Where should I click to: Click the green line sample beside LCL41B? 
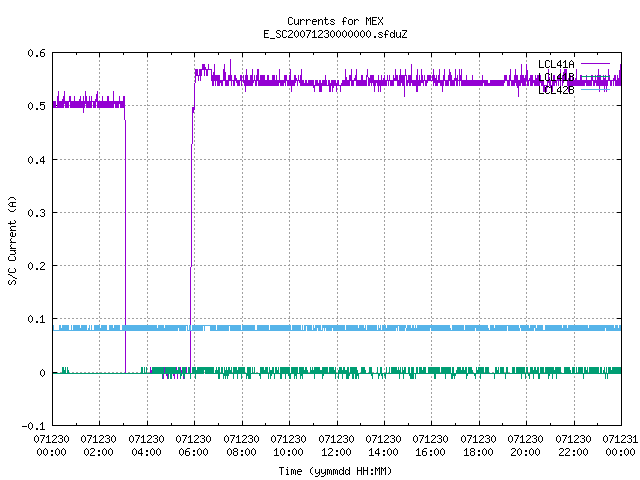595,77
